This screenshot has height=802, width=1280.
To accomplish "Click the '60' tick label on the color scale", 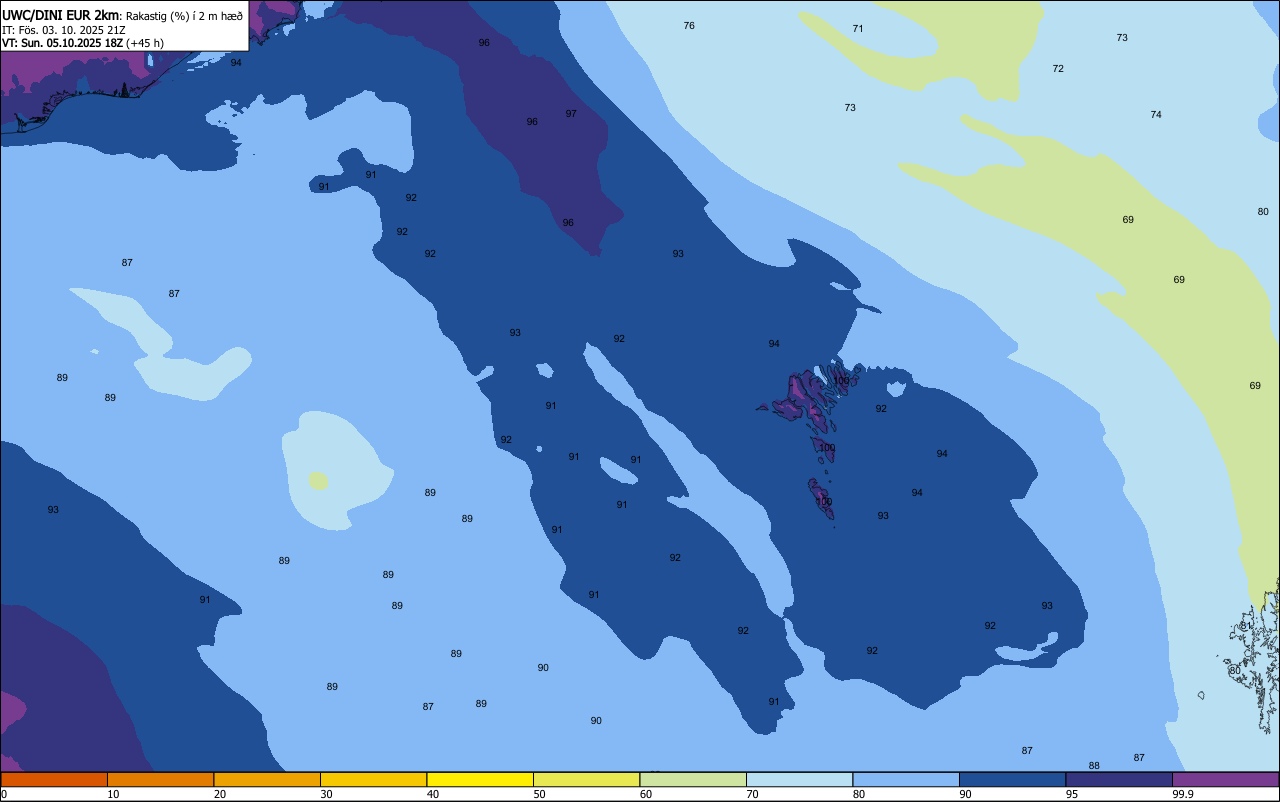I will (646, 794).
